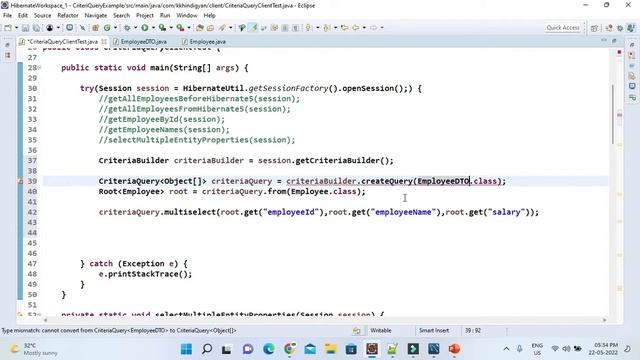The height and width of the screenshot is (360, 640).
Task: Click the Save All toolbar icon
Action: coord(36,28)
